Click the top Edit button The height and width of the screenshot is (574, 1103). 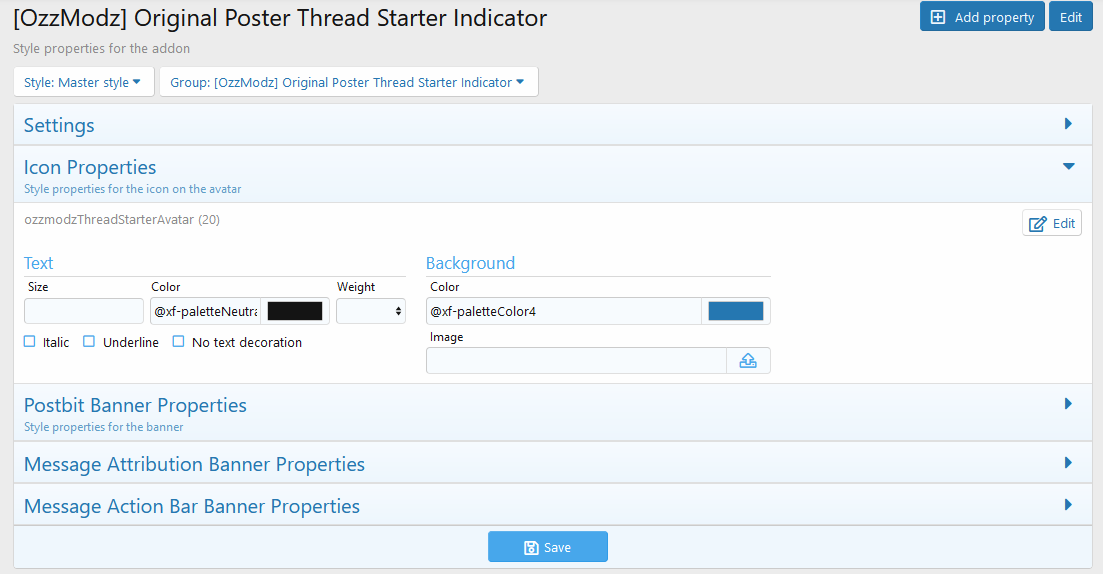point(1070,17)
